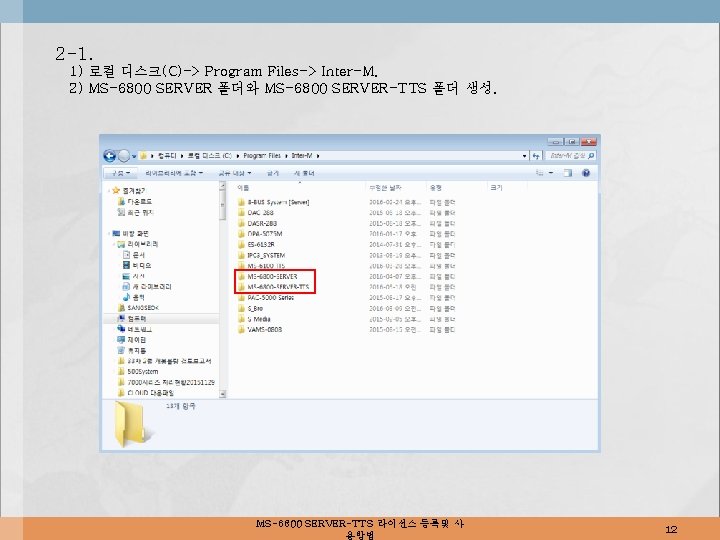Select the VAMS-0808 folder icon
720x540 pixels.
pos(241,330)
